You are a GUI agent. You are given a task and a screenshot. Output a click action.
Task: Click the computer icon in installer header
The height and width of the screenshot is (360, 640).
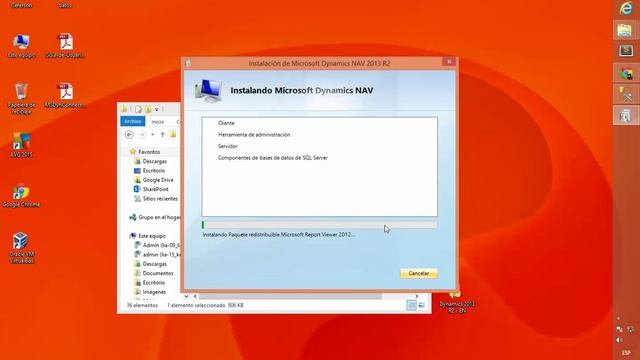[208, 91]
